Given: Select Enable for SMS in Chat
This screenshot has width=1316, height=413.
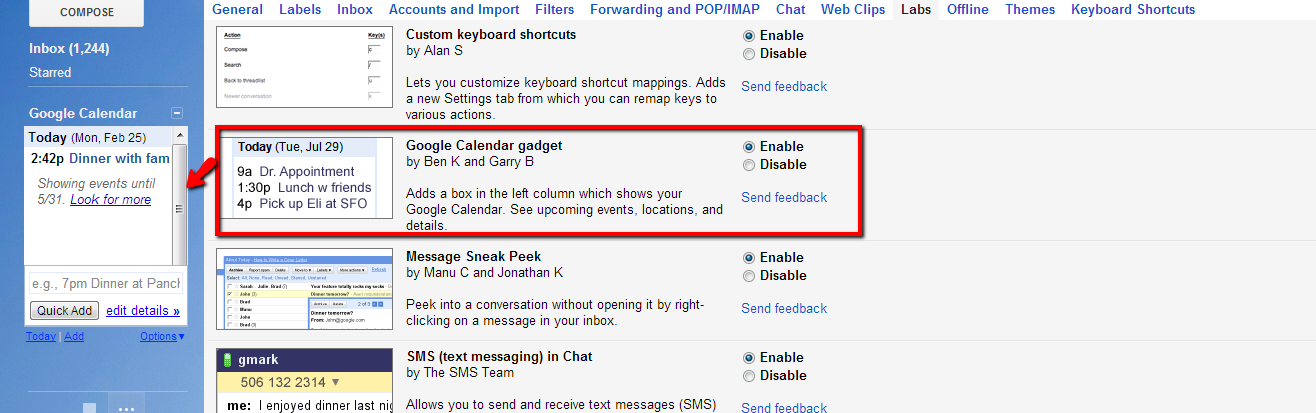Looking at the screenshot, I should pos(749,357).
